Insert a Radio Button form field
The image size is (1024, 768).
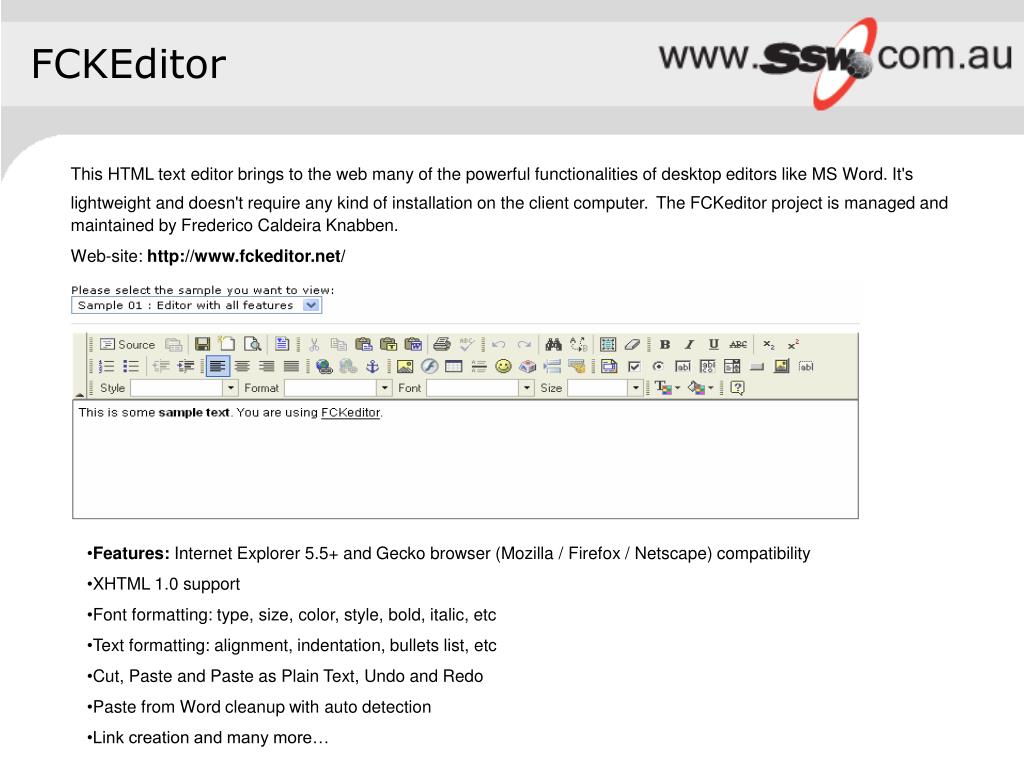click(x=658, y=366)
